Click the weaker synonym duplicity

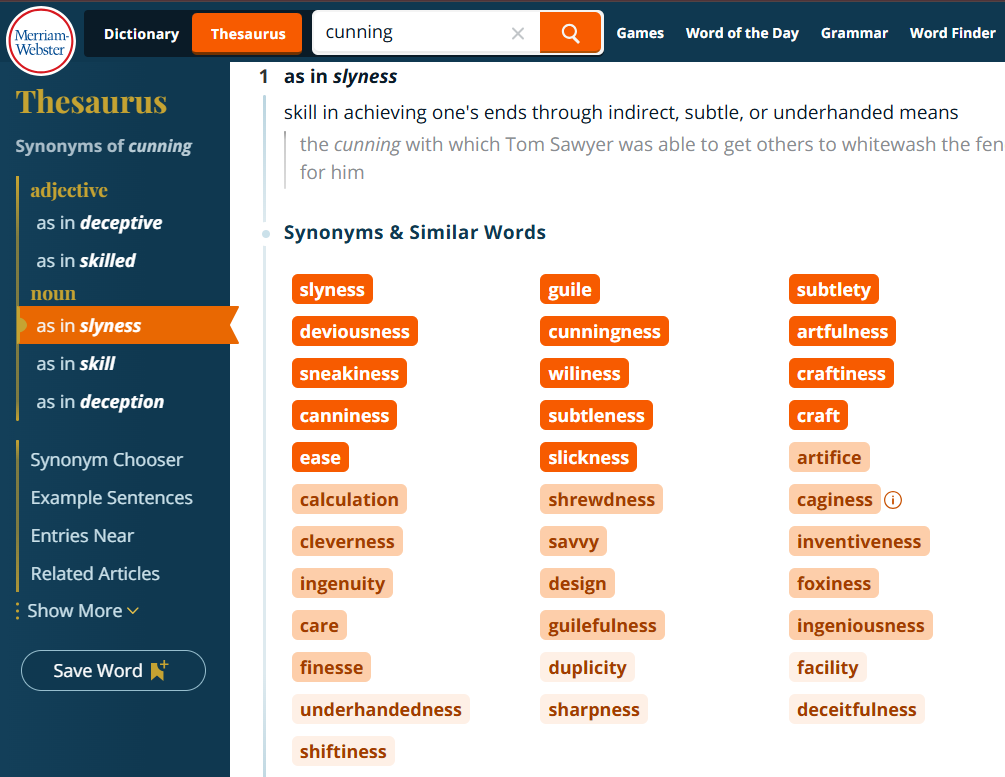(587, 667)
